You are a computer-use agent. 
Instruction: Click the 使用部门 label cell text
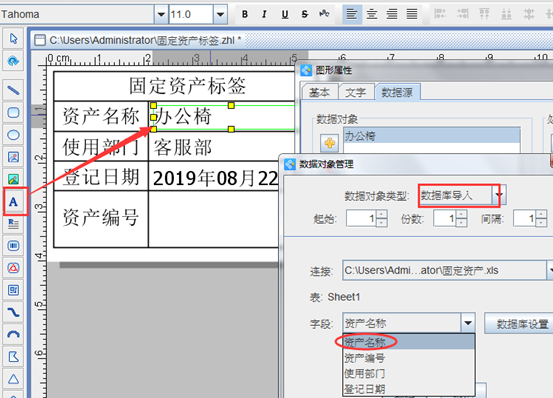[101, 147]
